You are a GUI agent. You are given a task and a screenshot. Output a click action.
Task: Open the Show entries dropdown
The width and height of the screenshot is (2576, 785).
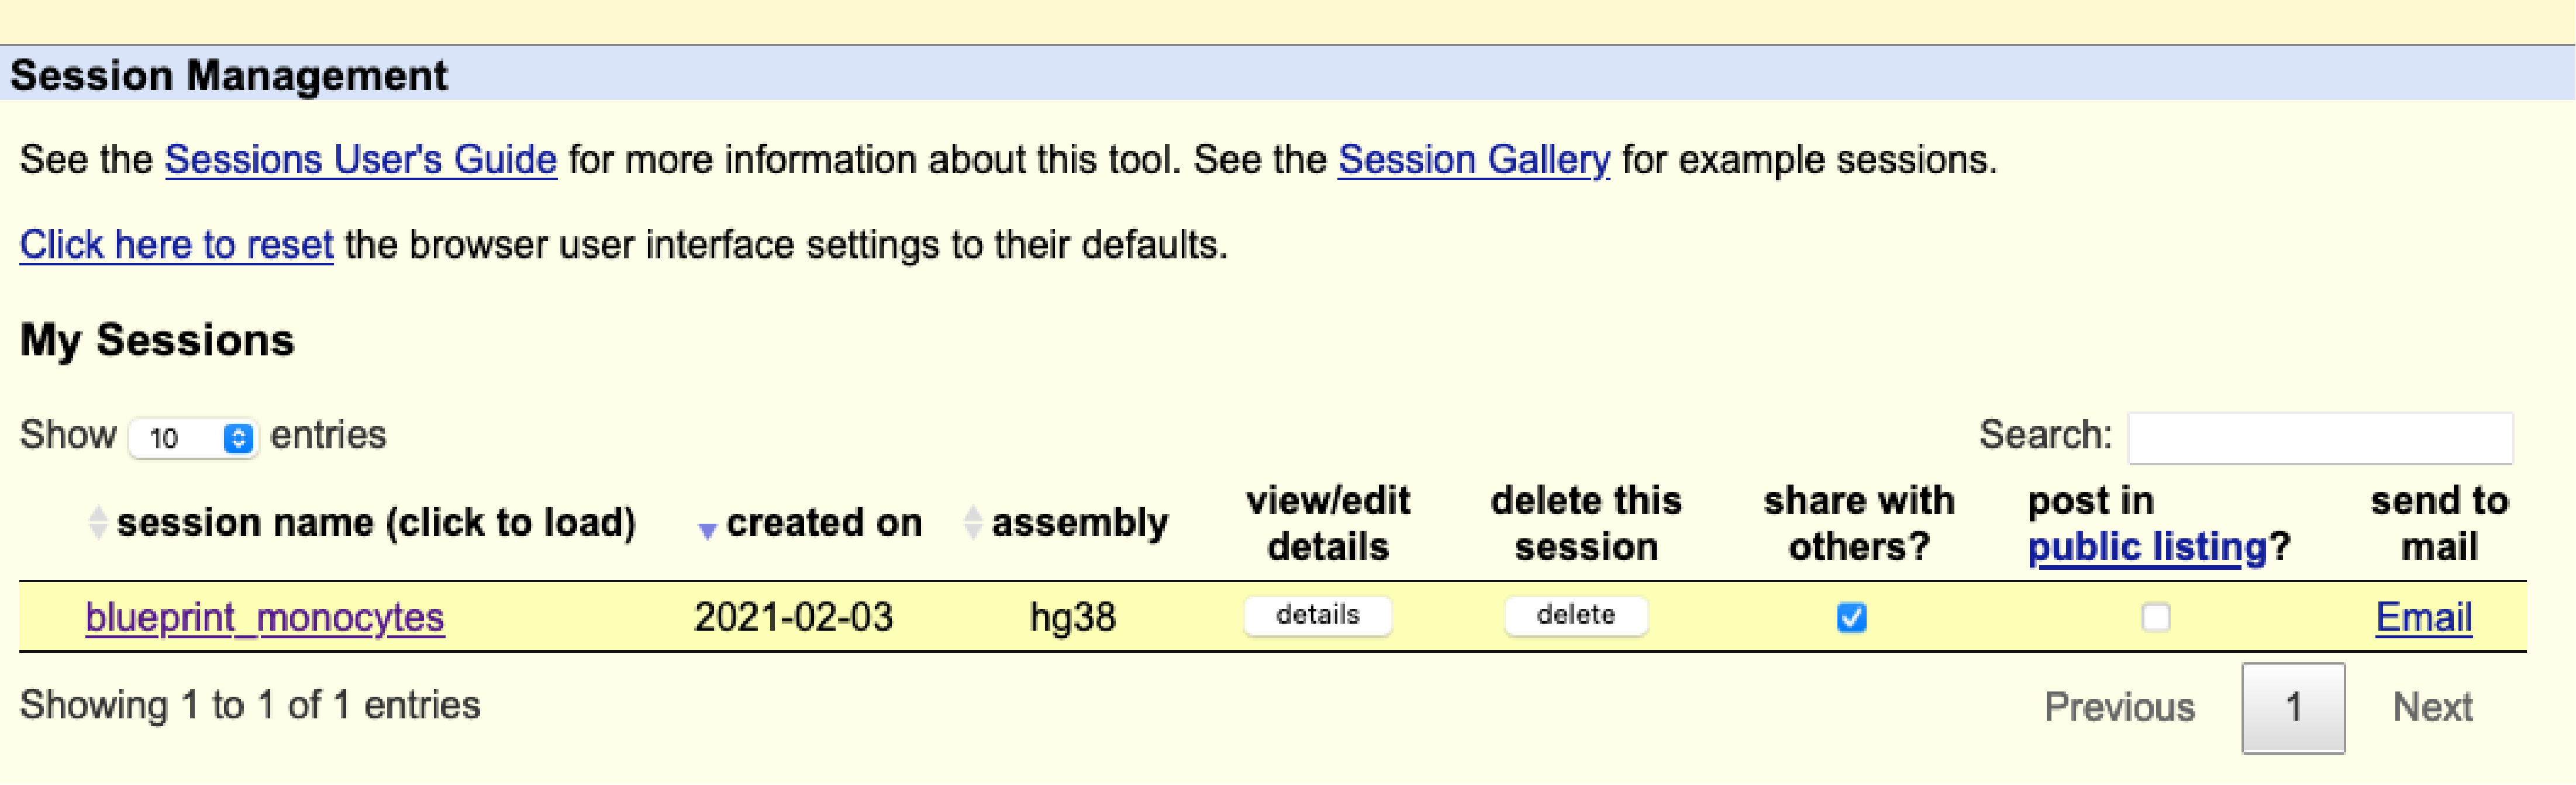194,438
